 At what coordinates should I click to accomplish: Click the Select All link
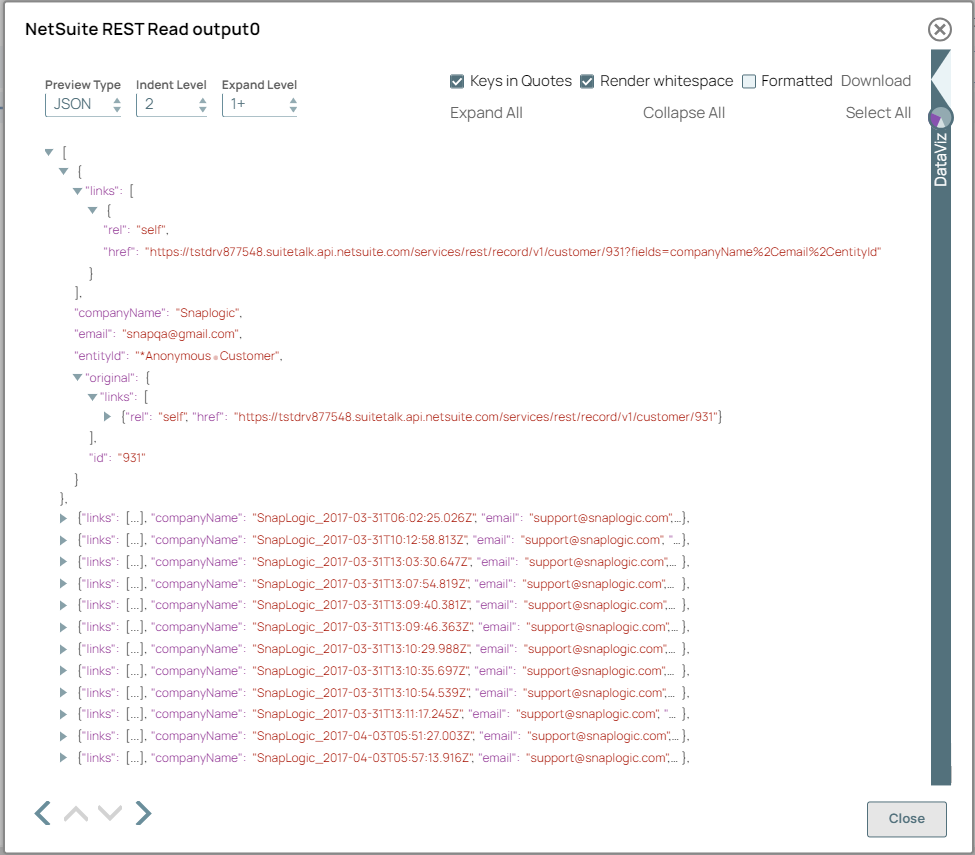[878, 112]
